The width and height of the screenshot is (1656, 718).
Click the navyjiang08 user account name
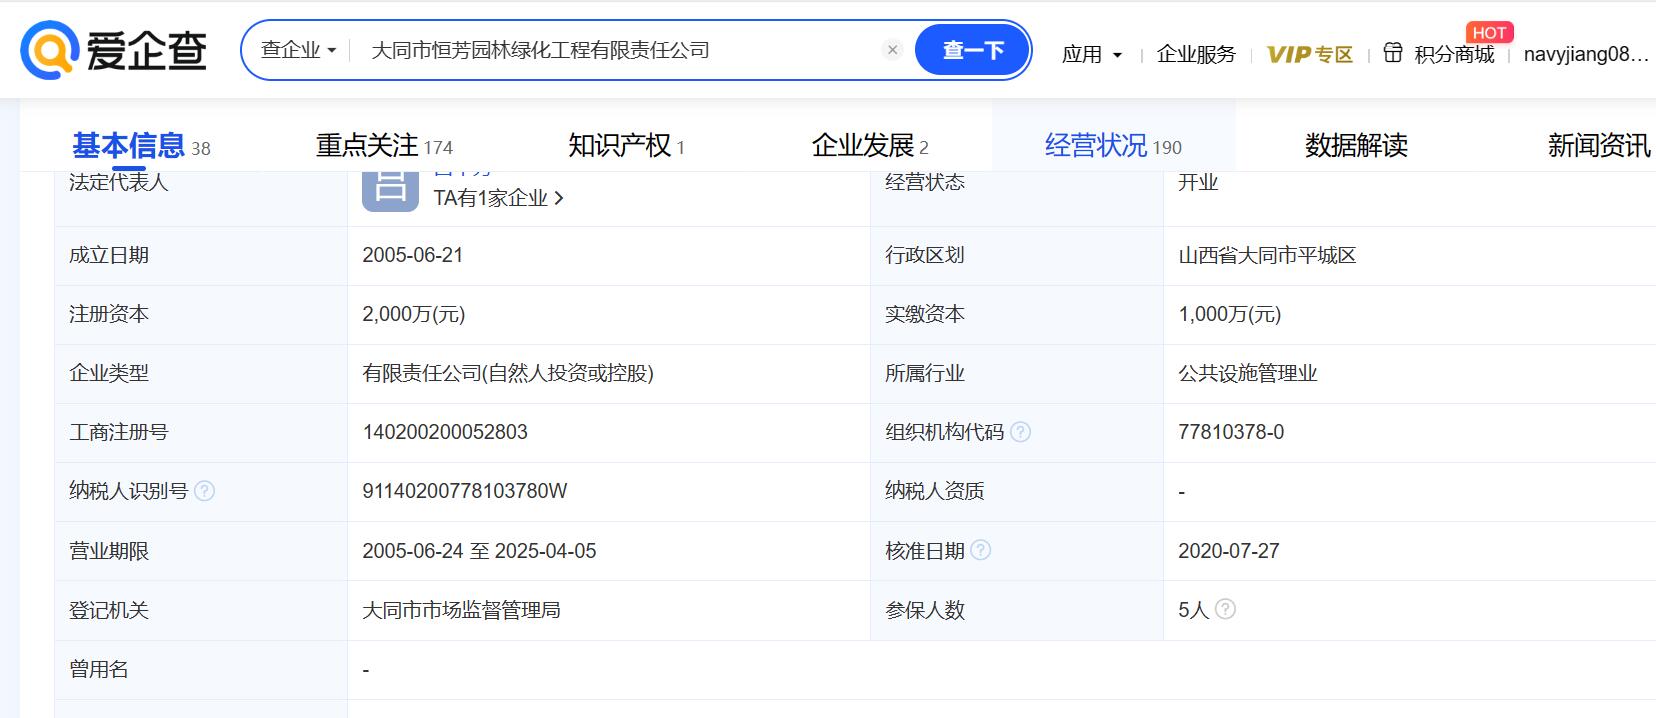(1586, 54)
